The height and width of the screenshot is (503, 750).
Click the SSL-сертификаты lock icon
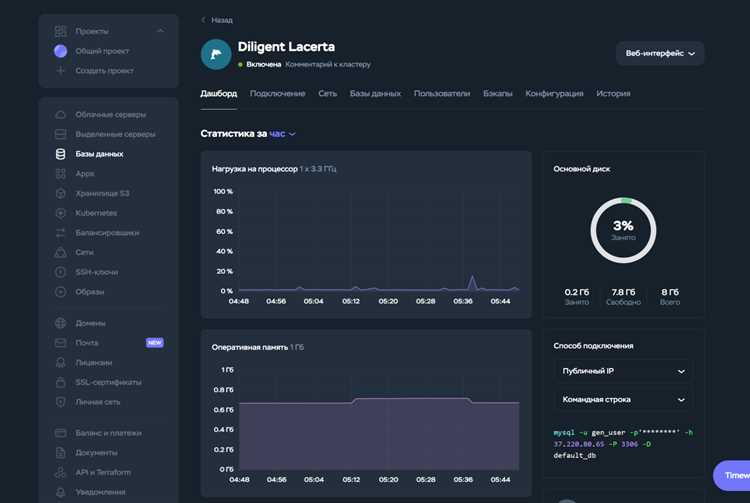(x=60, y=383)
